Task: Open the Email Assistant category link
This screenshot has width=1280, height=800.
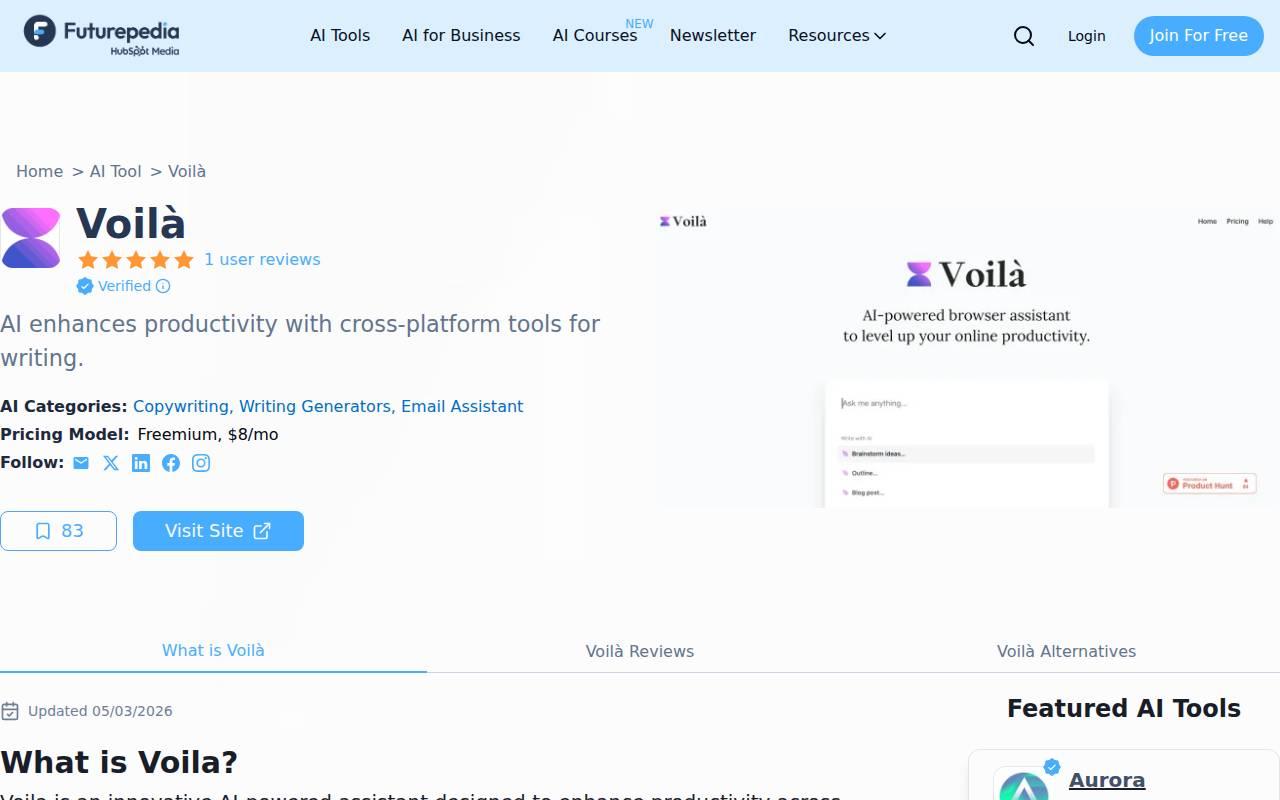Action: (x=462, y=407)
